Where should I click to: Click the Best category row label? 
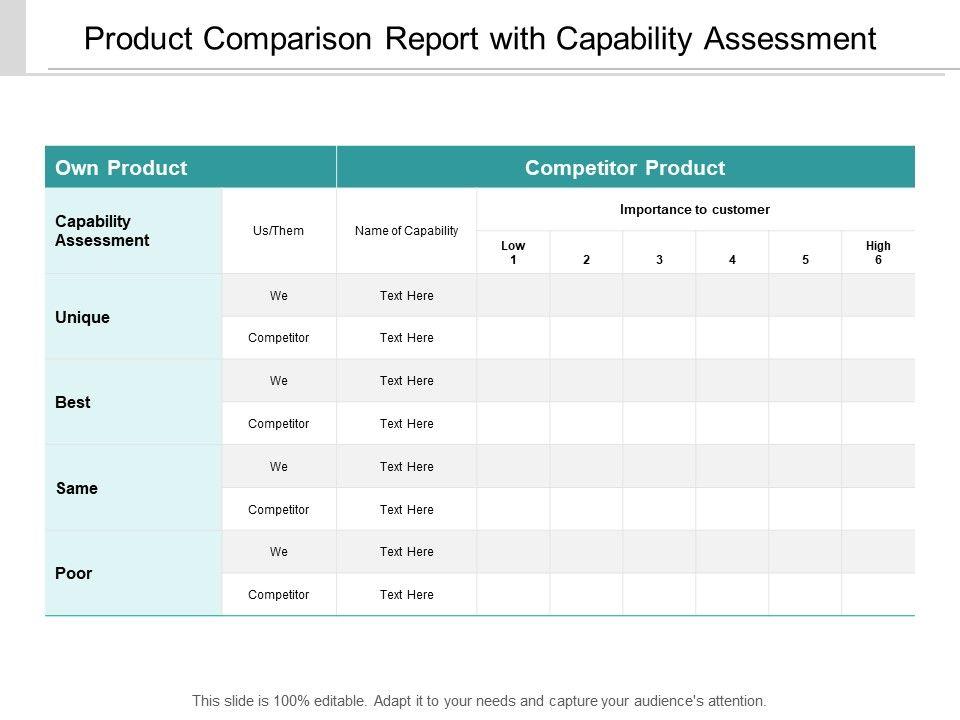[x=73, y=402]
